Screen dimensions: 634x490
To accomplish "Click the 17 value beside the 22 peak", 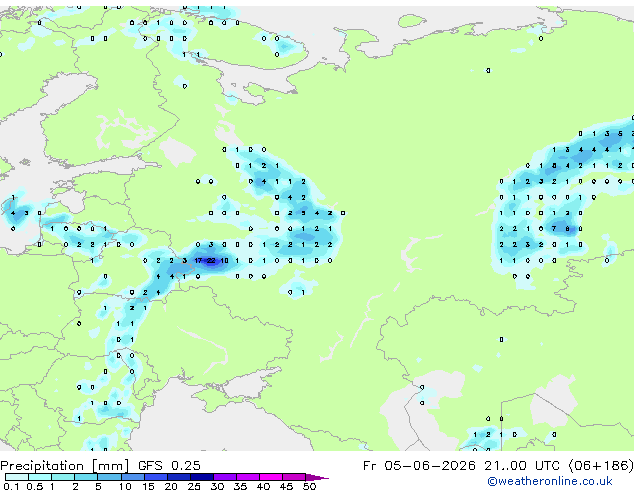I will click(198, 261).
